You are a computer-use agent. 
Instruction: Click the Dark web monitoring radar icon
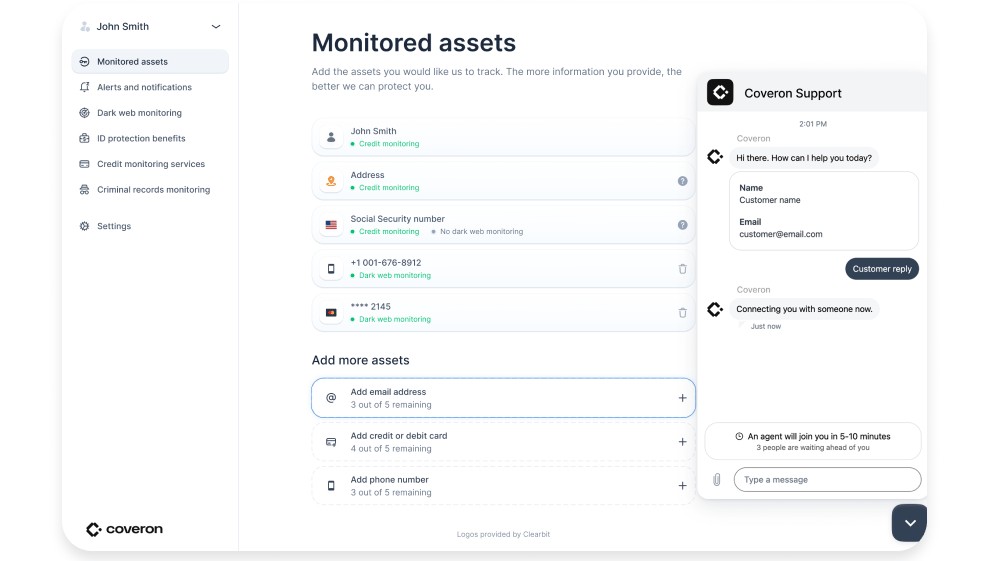pos(84,113)
